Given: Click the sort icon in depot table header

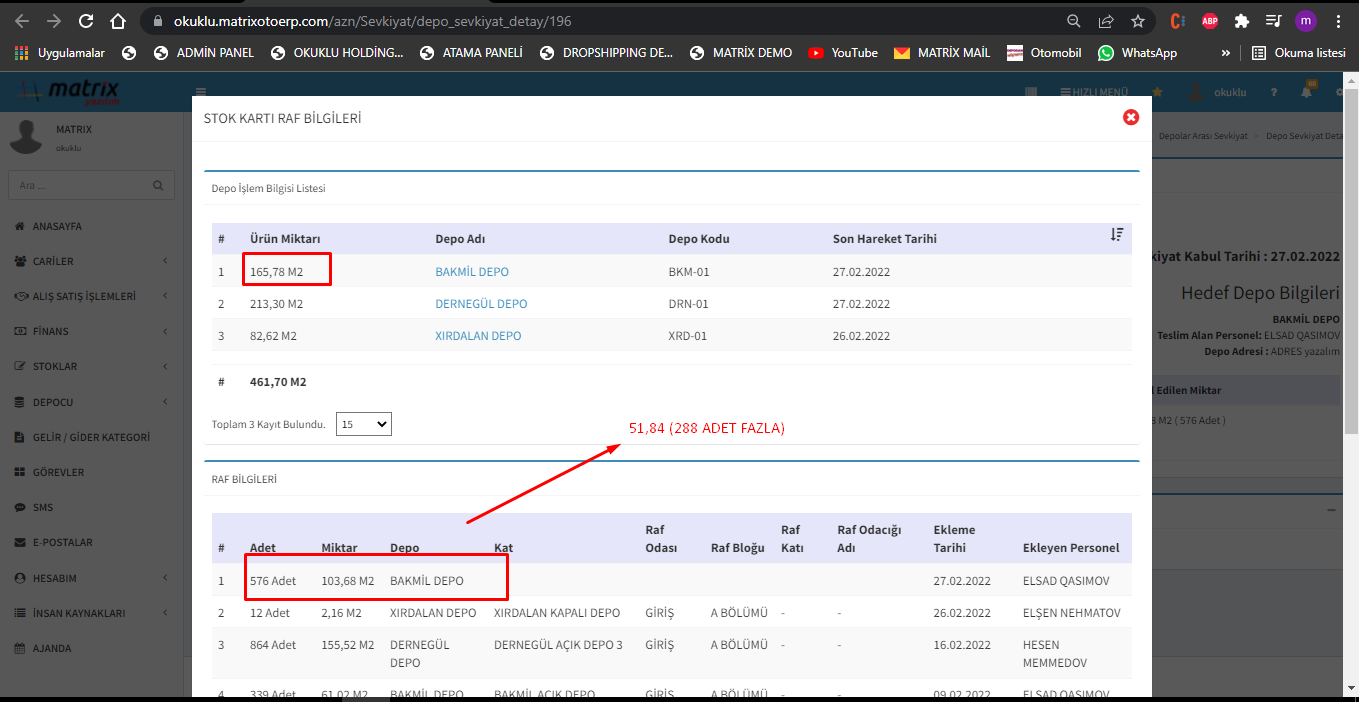Looking at the screenshot, I should [1117, 235].
